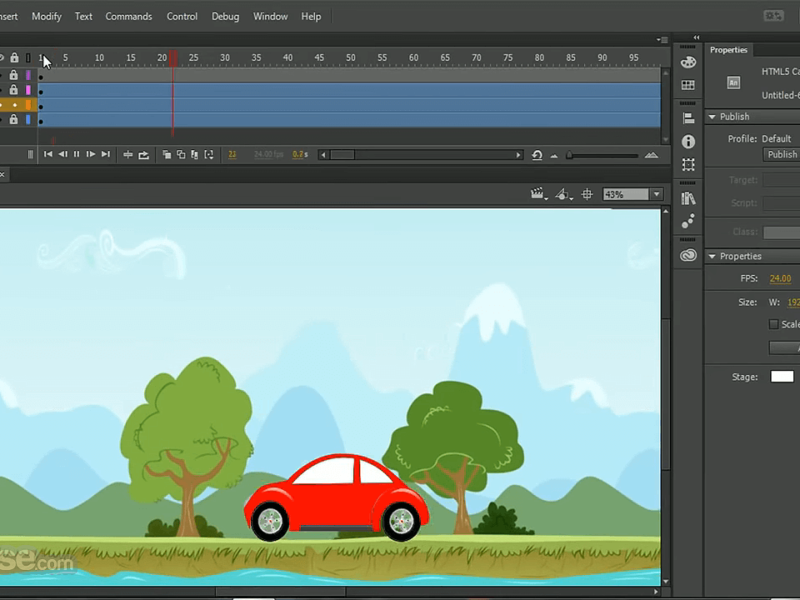The width and height of the screenshot is (800, 600).
Task: Open the Commands menu
Action: (129, 16)
